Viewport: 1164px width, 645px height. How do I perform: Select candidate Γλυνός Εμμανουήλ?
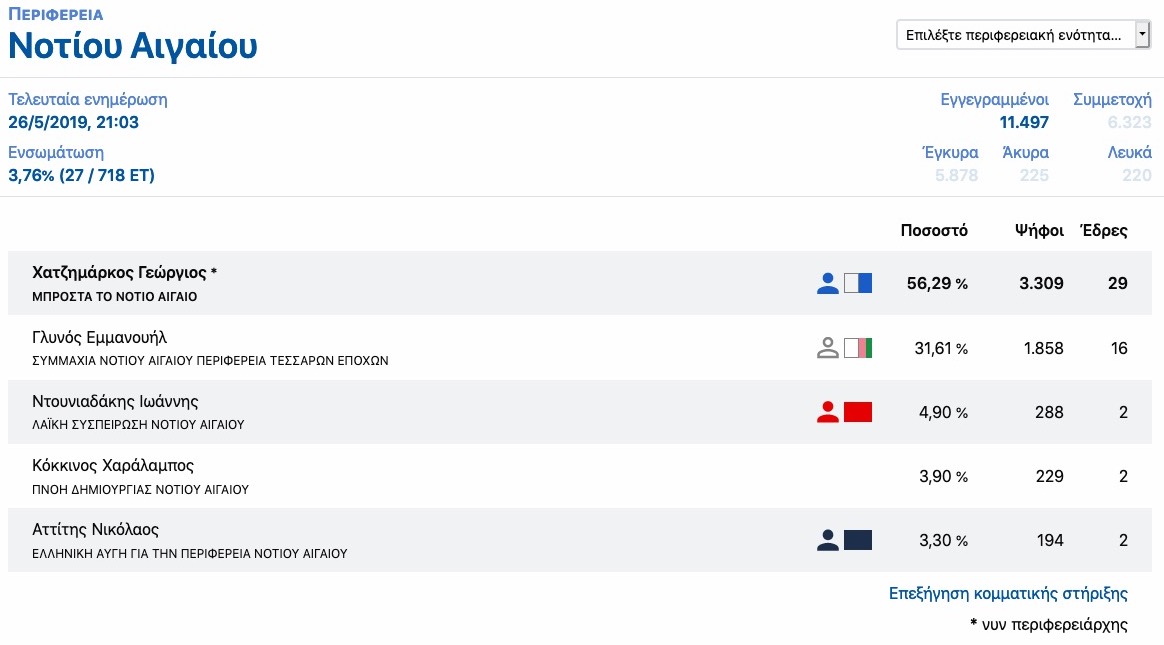(106, 337)
